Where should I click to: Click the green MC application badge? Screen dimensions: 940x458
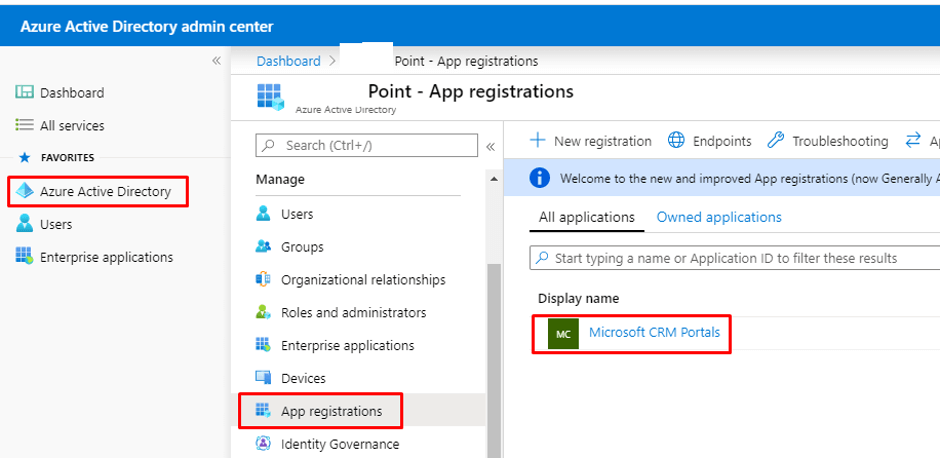[x=563, y=334]
